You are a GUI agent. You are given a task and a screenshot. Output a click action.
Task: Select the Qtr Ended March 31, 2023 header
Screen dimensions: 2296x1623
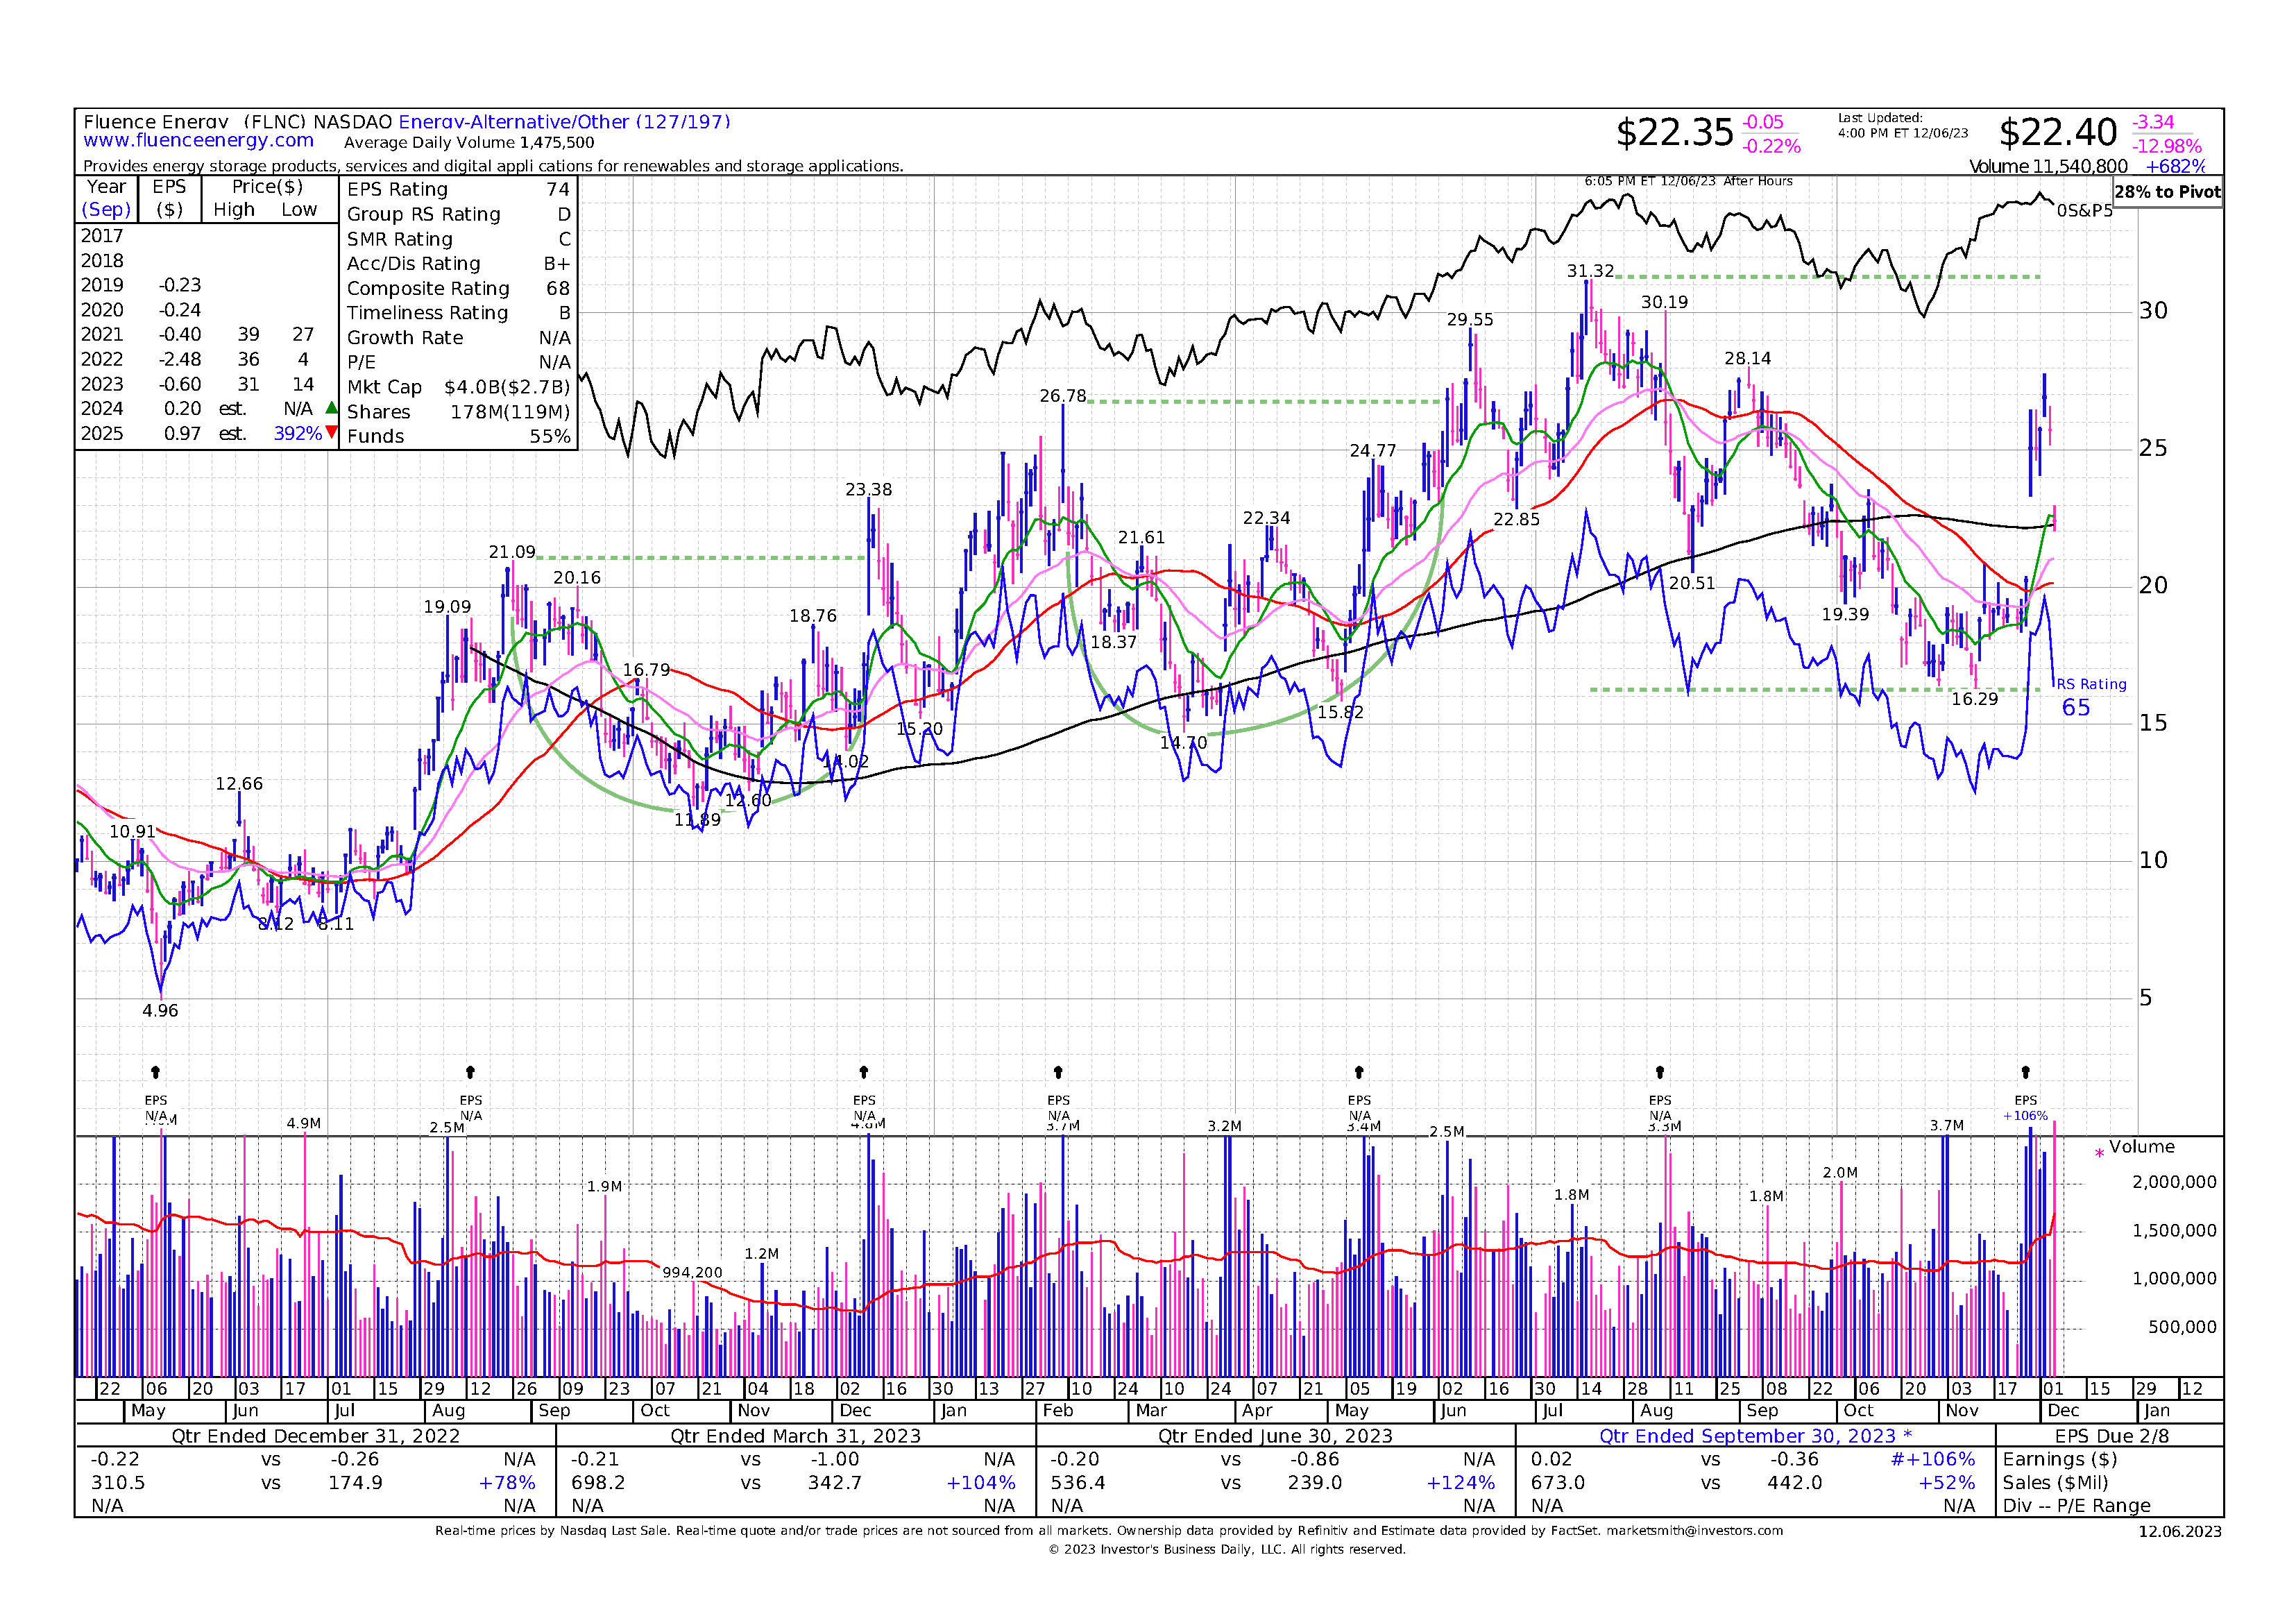pos(795,1436)
